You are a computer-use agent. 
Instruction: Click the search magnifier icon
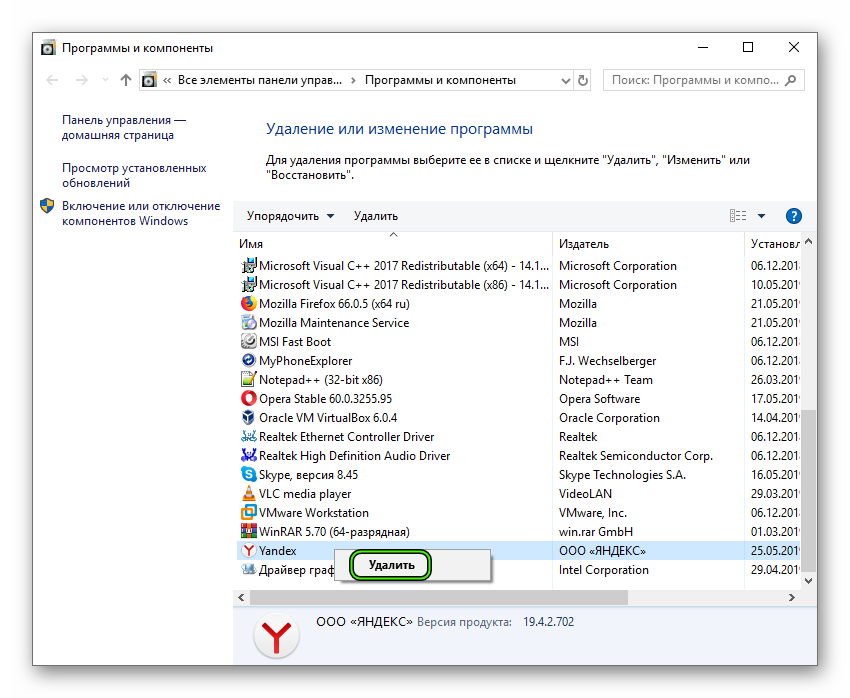point(791,80)
